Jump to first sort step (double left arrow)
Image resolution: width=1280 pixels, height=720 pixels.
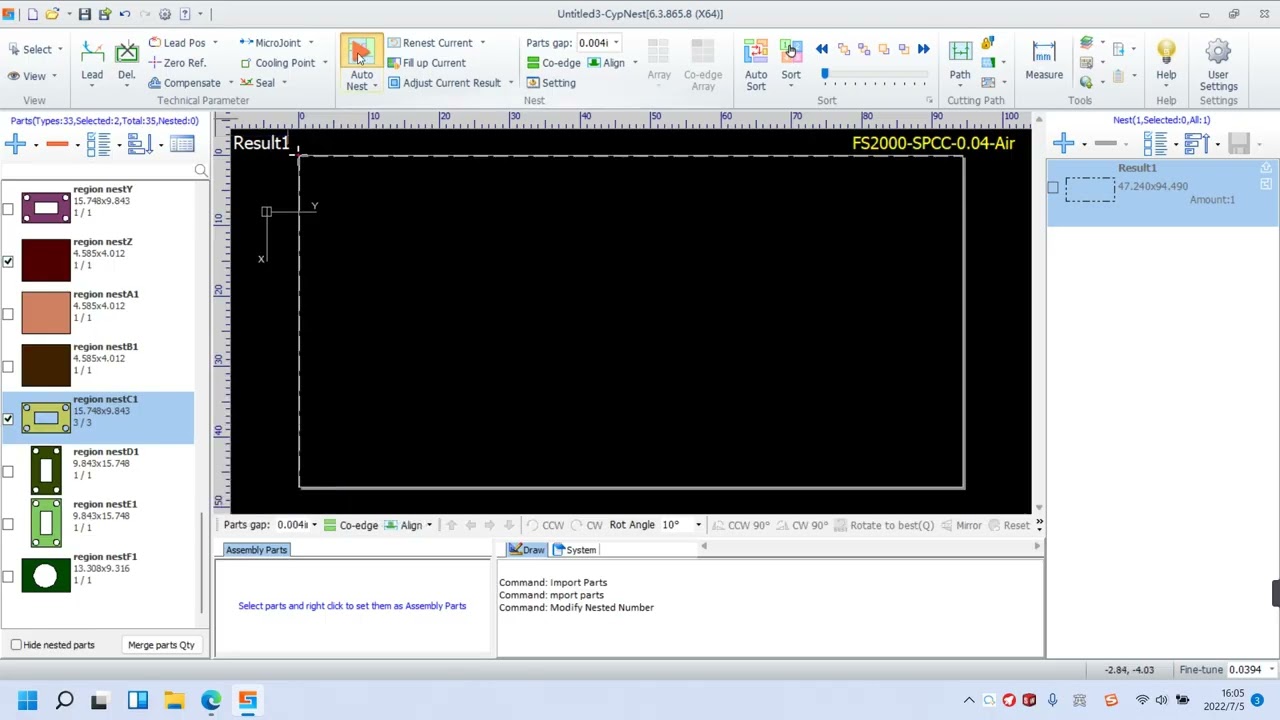[x=822, y=49]
